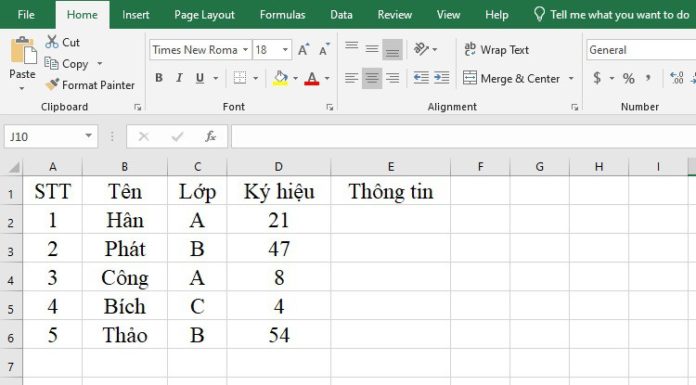The height and width of the screenshot is (385, 696).
Task: Activate the Format Painter brush
Action: (x=90, y=85)
